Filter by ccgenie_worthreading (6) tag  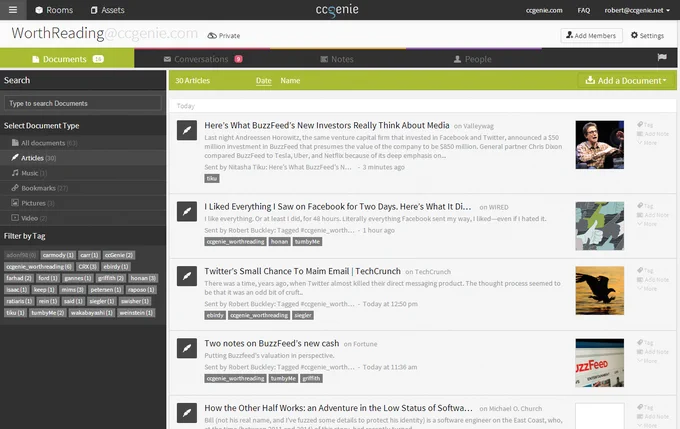(39, 267)
